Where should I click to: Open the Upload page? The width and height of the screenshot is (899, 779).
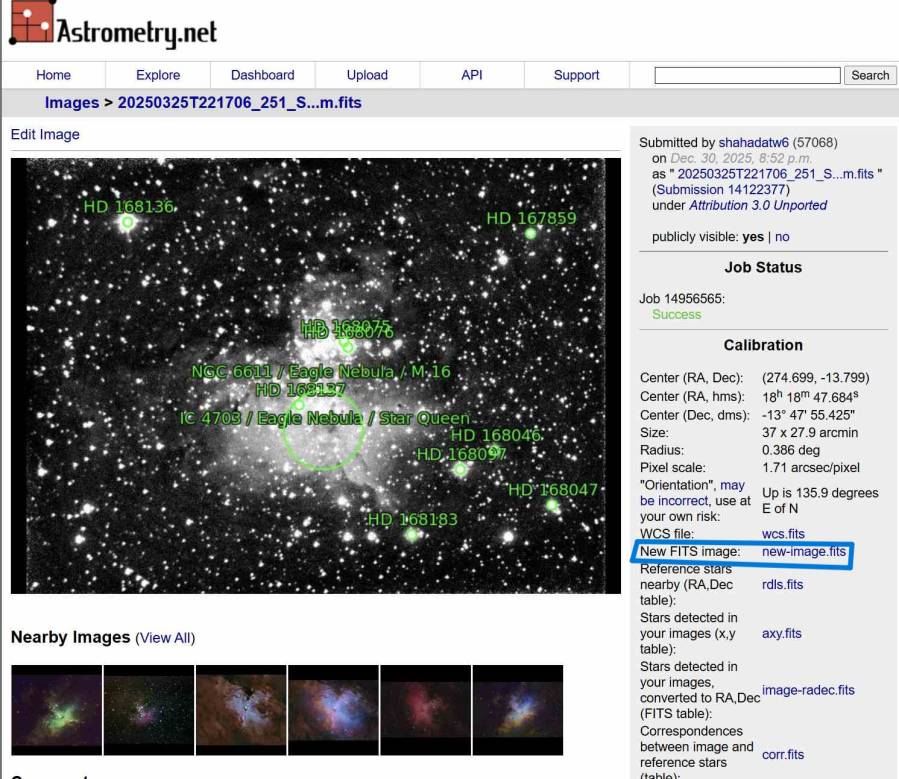[x=366, y=75]
